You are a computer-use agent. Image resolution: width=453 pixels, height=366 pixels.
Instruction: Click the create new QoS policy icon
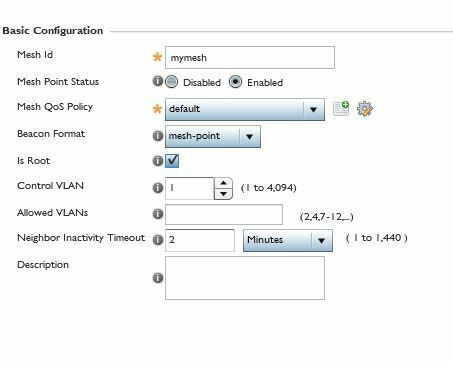click(341, 108)
